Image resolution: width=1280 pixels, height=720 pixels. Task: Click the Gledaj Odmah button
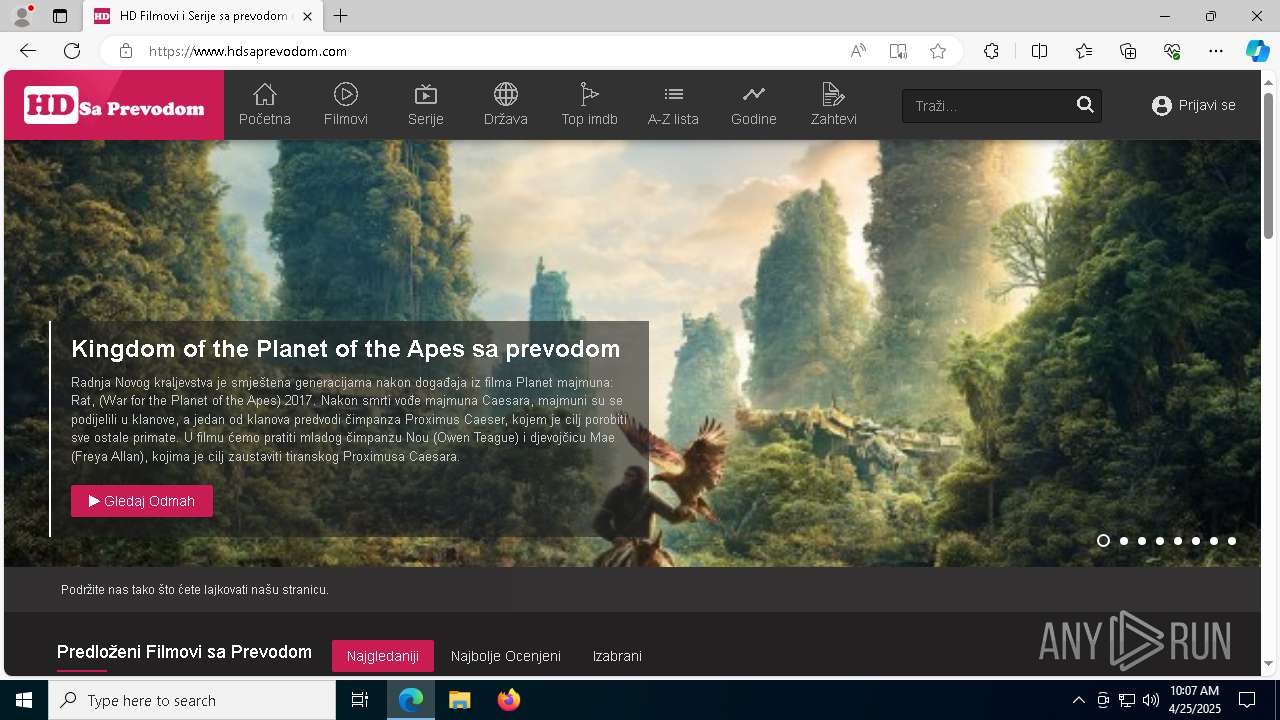142,501
